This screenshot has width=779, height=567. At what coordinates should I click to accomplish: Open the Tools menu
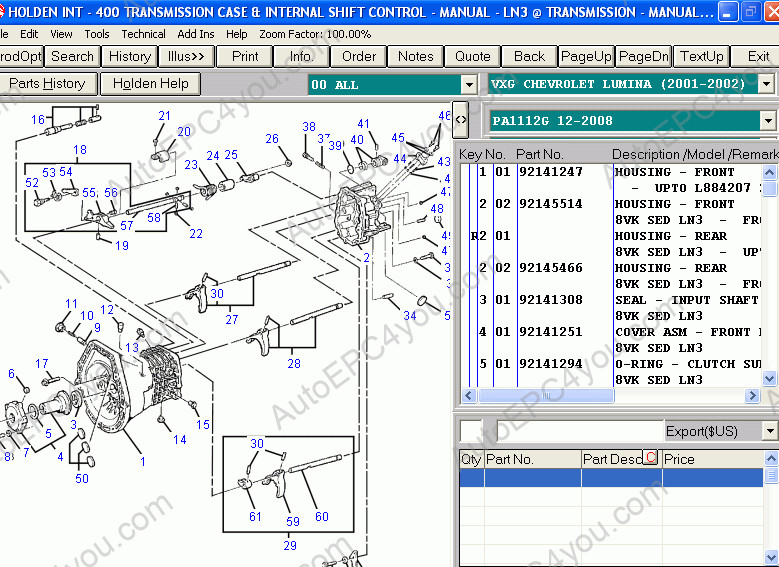97,34
